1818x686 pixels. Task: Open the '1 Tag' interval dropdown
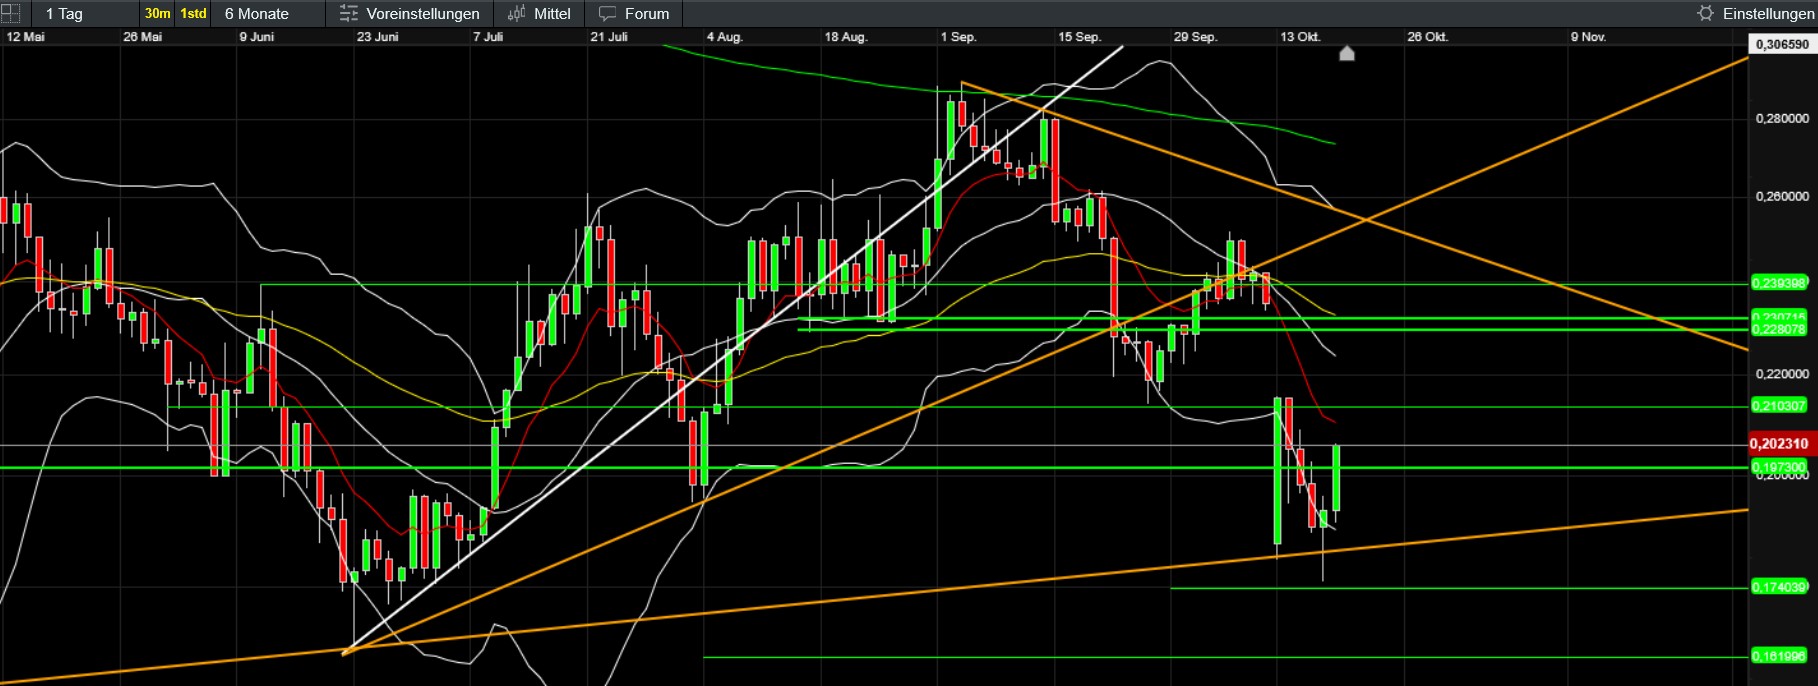65,14
